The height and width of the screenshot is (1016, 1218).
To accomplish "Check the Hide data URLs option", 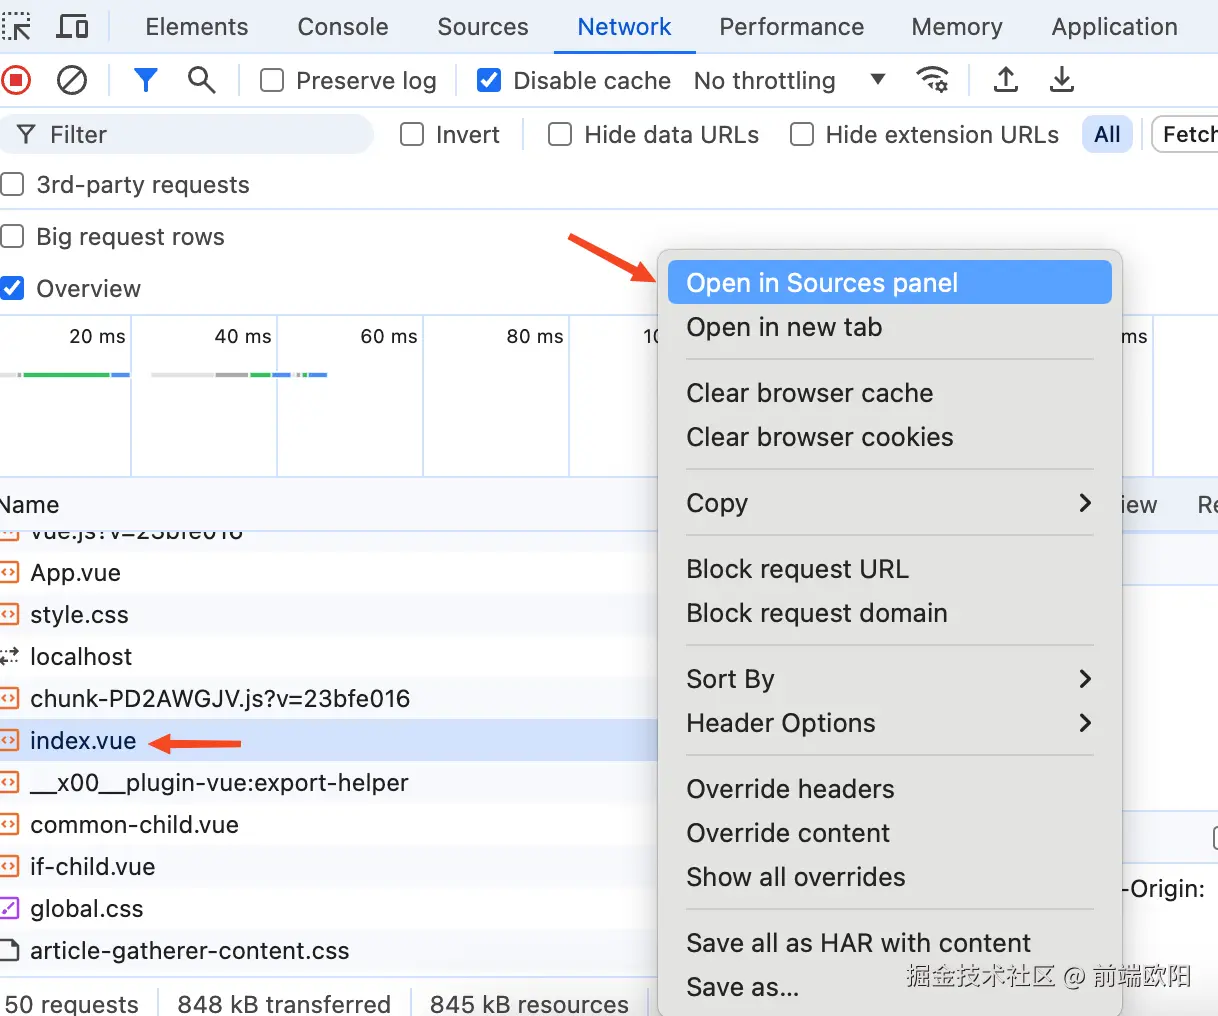I will tap(560, 134).
